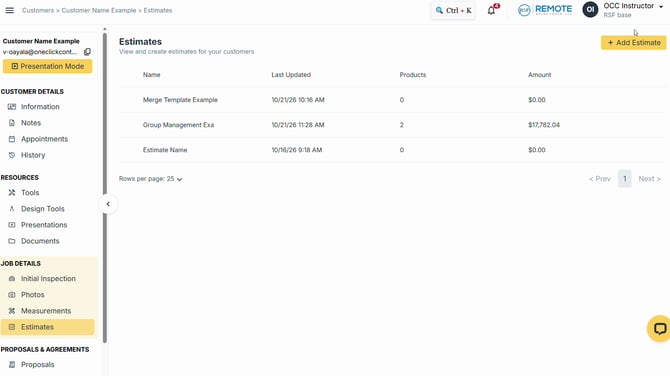Sort by the Products column header
The width and height of the screenshot is (670, 376).
click(413, 75)
